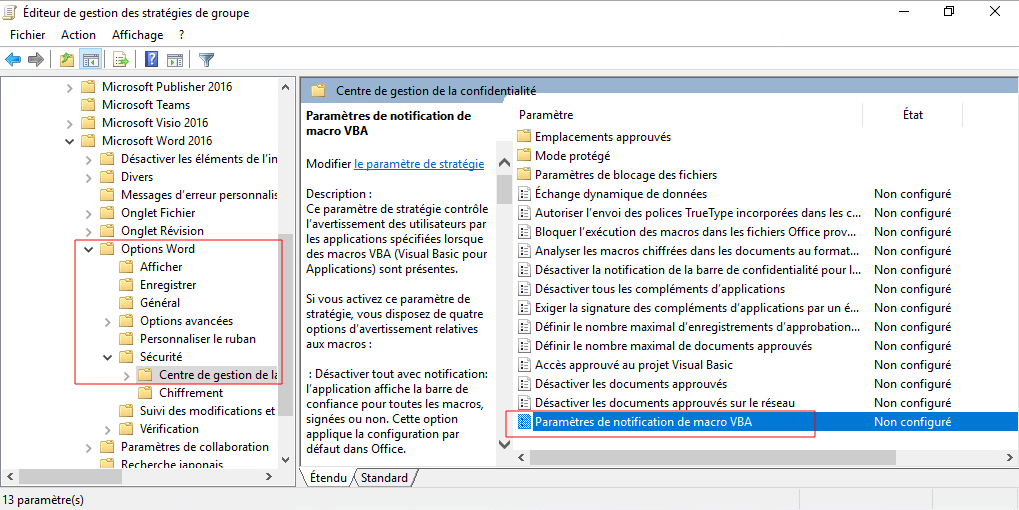Click the Export list toolbar icon
This screenshot has height=510, width=1019.
coord(121,60)
